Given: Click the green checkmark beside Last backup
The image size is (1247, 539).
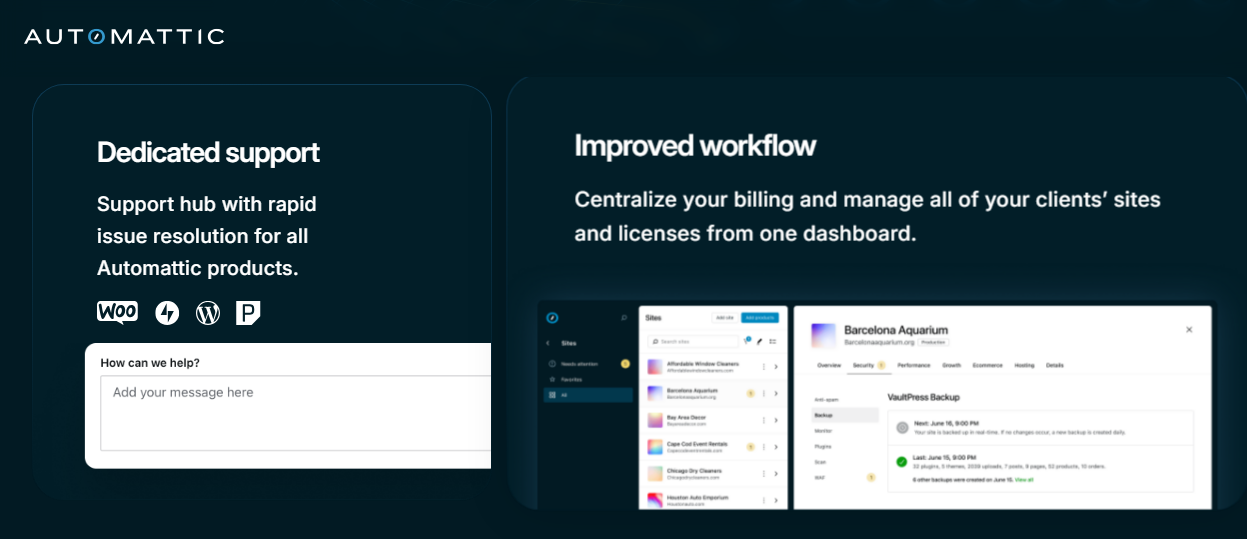Looking at the screenshot, I should [902, 462].
